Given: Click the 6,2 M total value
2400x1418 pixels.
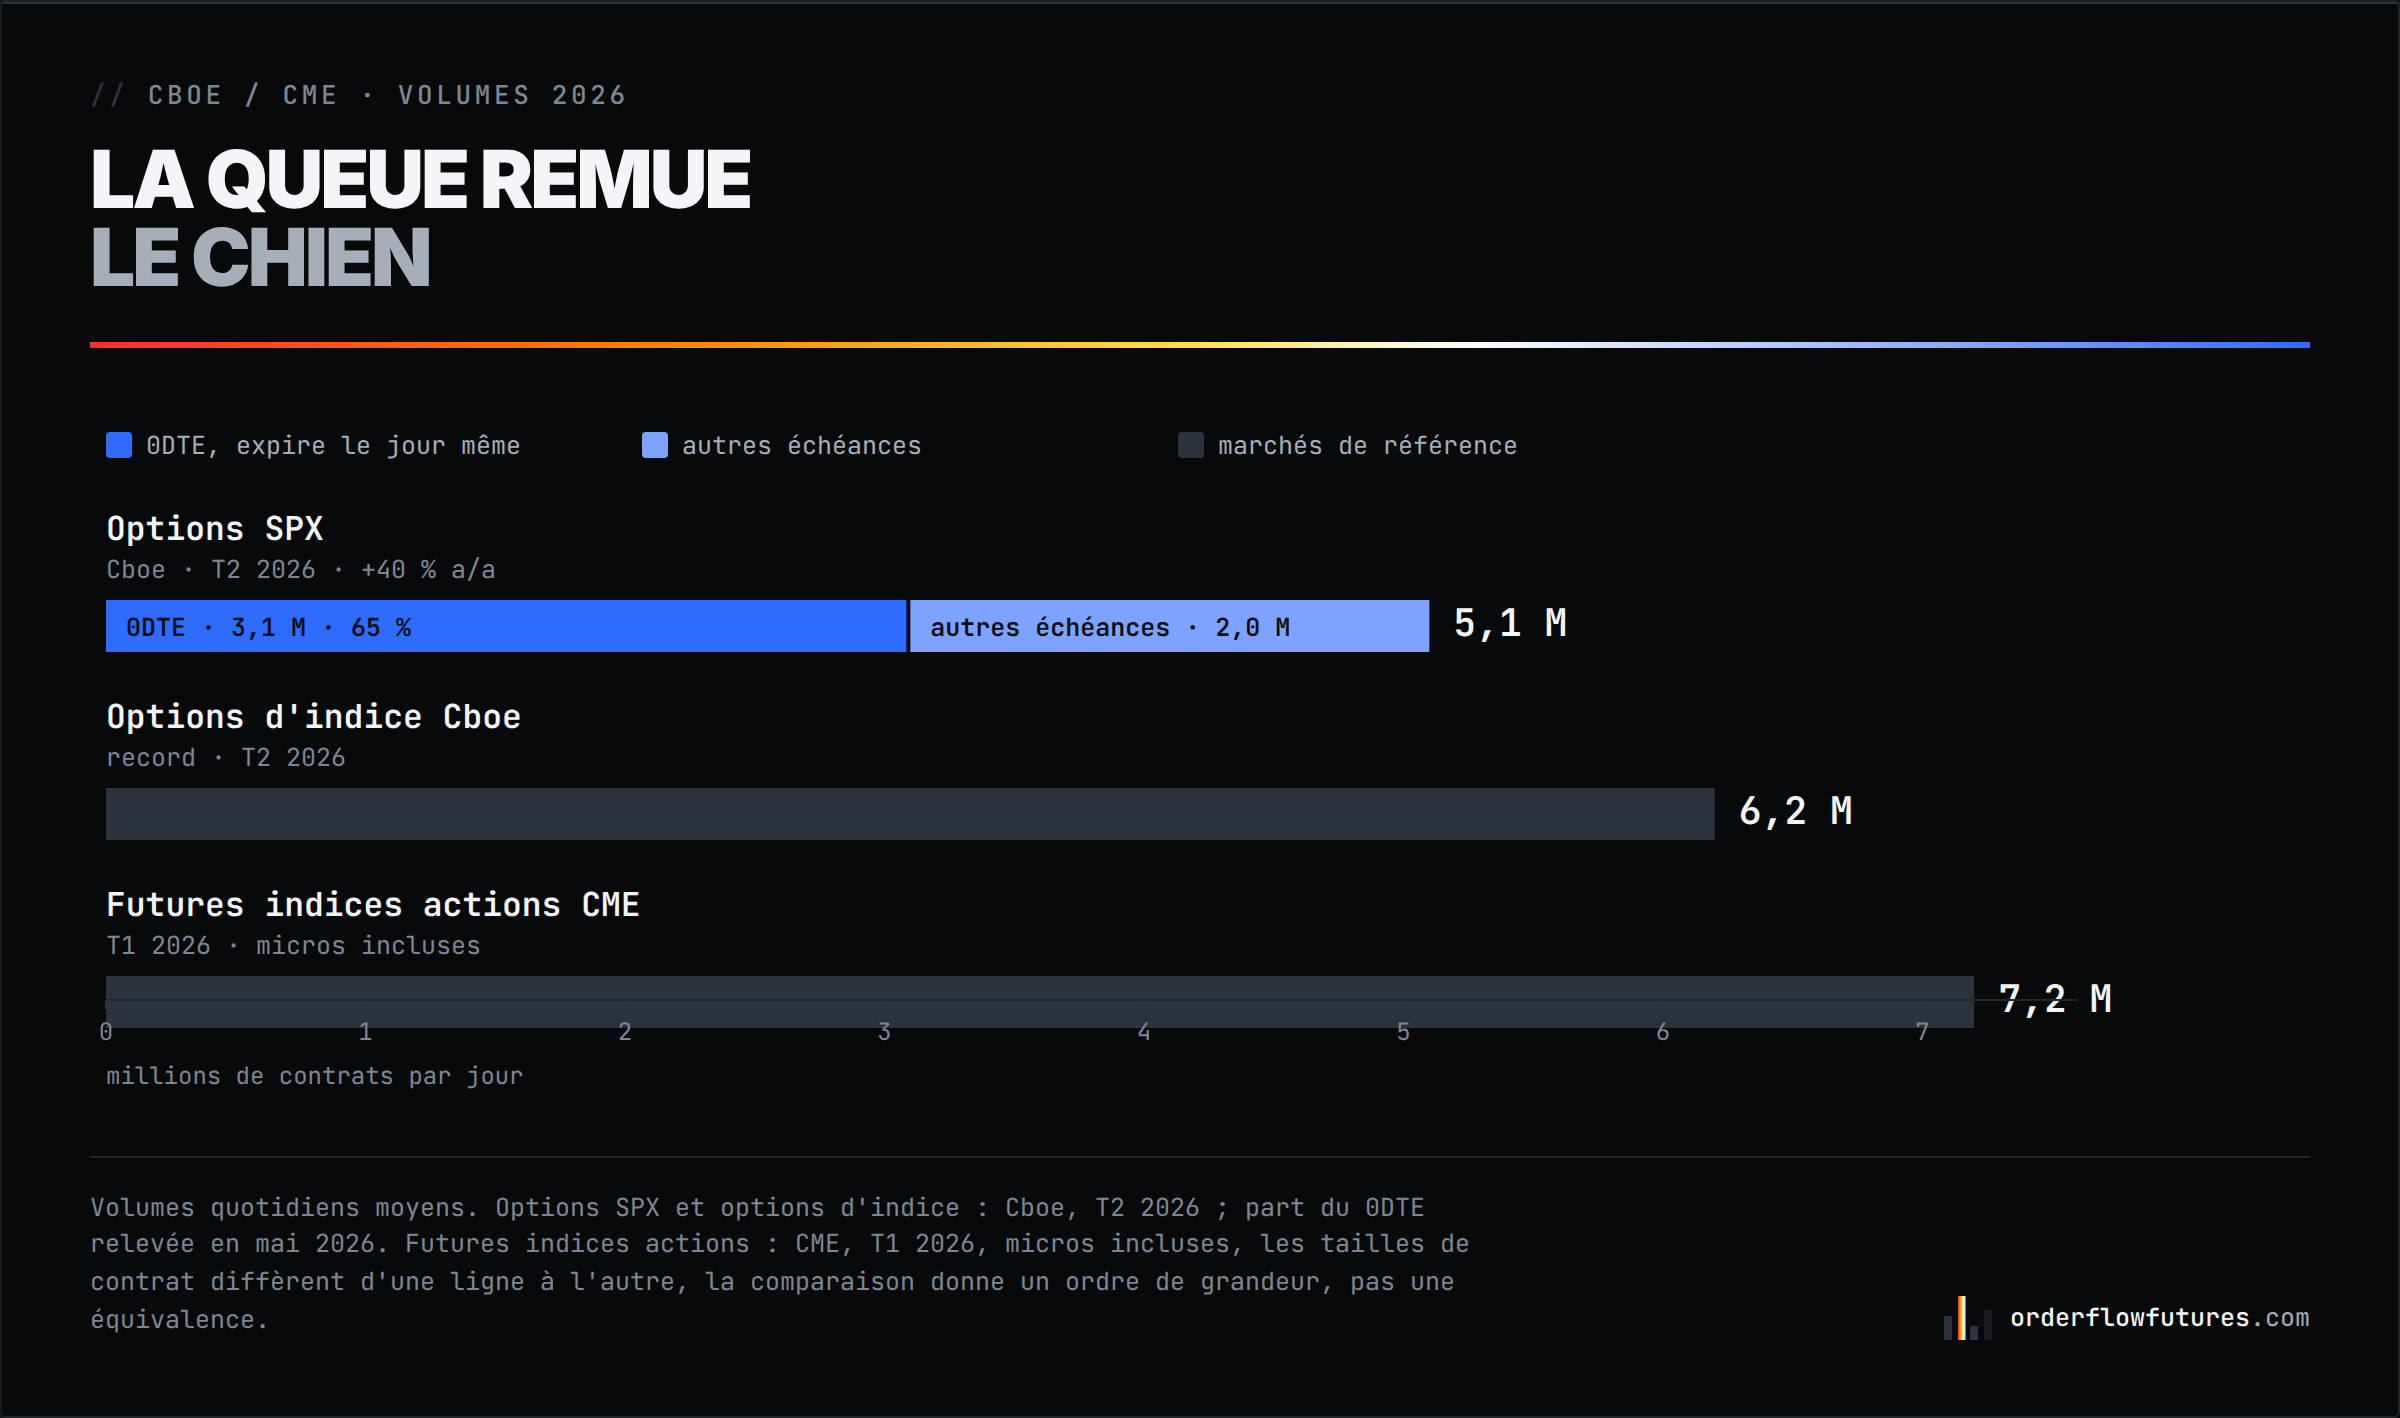Looking at the screenshot, I should click(1796, 812).
